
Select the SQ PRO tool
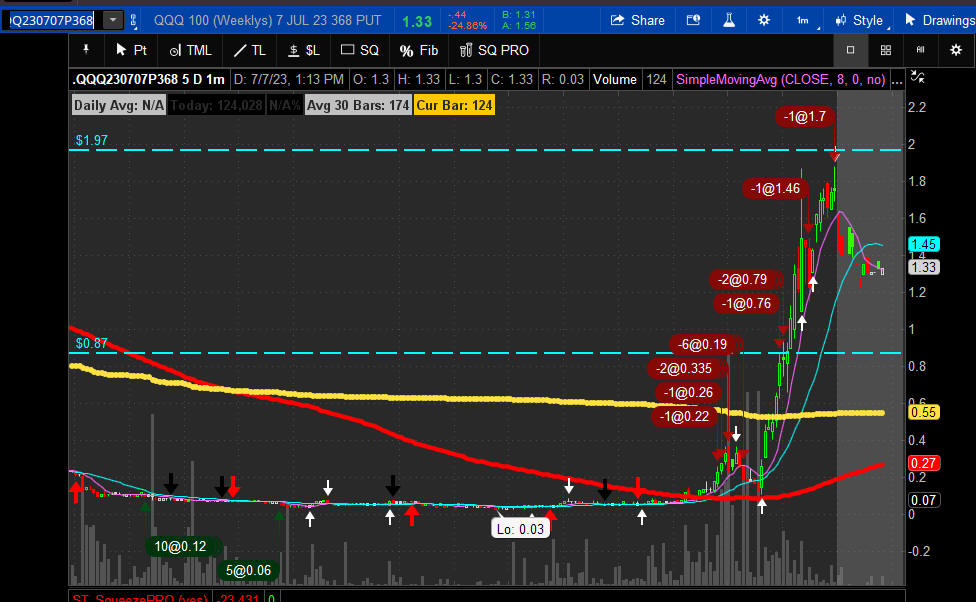494,50
